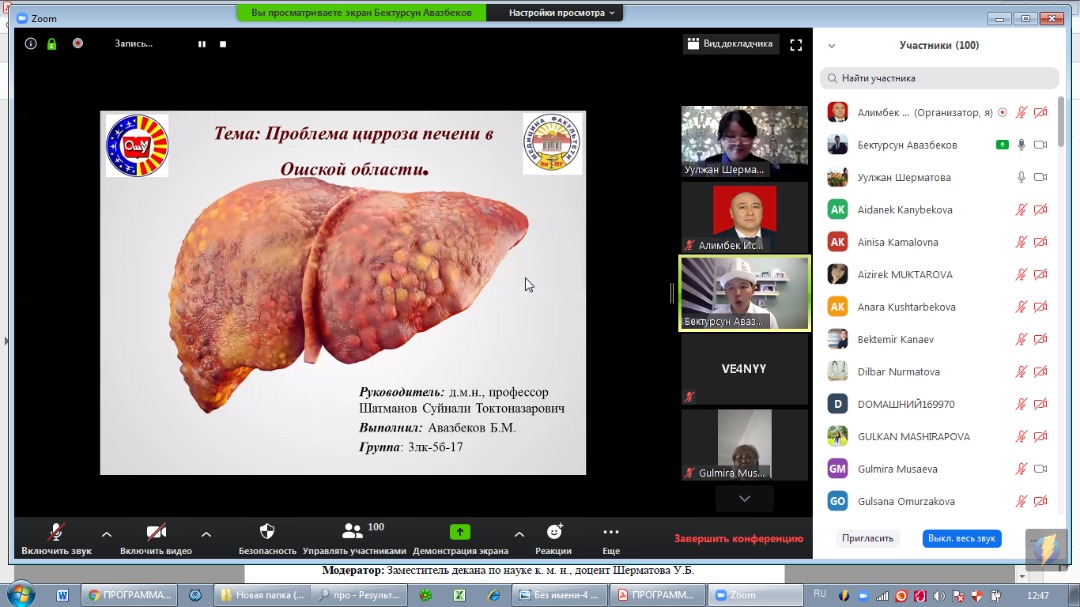This screenshot has width=1080, height=607.
Task: Click the AK avatar of Aidanek Kanybekova
Action: 838,209
